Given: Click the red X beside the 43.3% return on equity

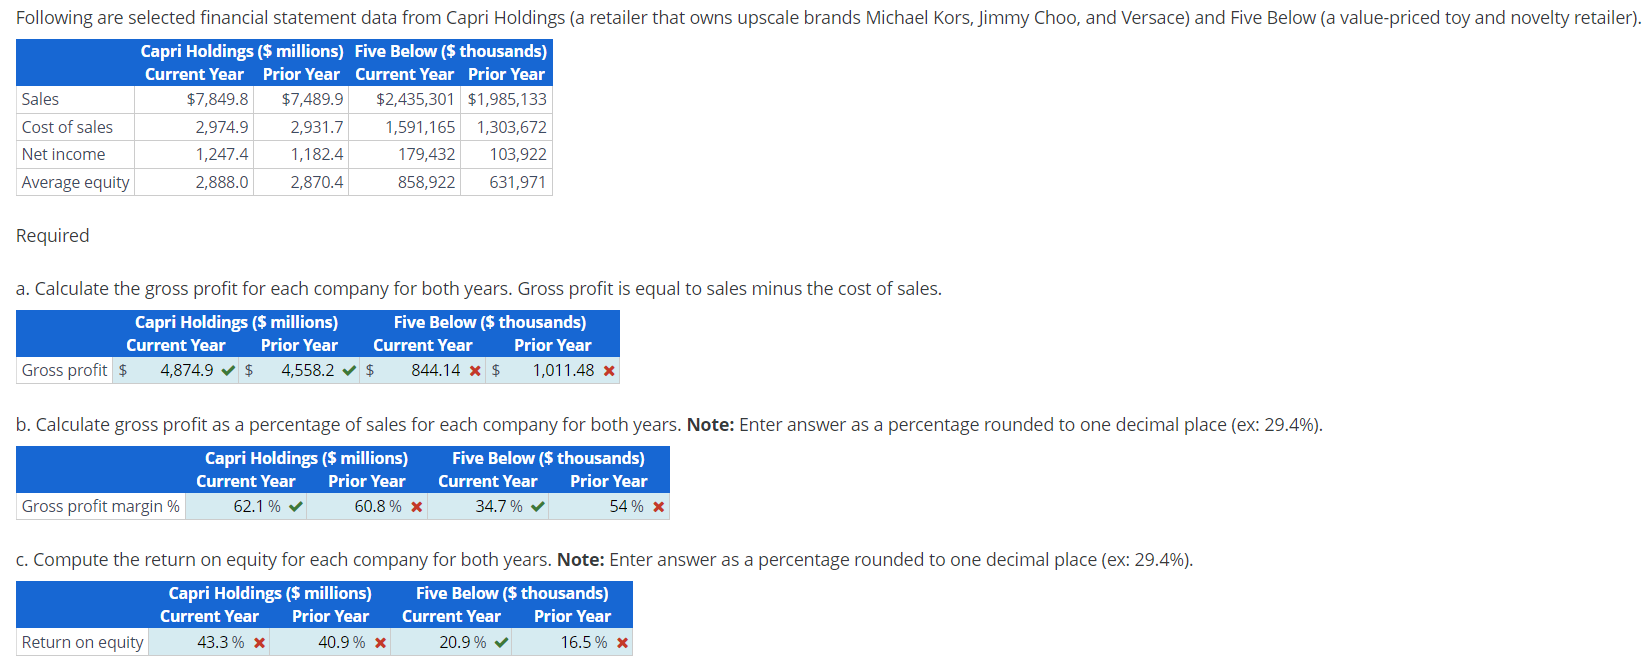Looking at the screenshot, I should point(259,641).
